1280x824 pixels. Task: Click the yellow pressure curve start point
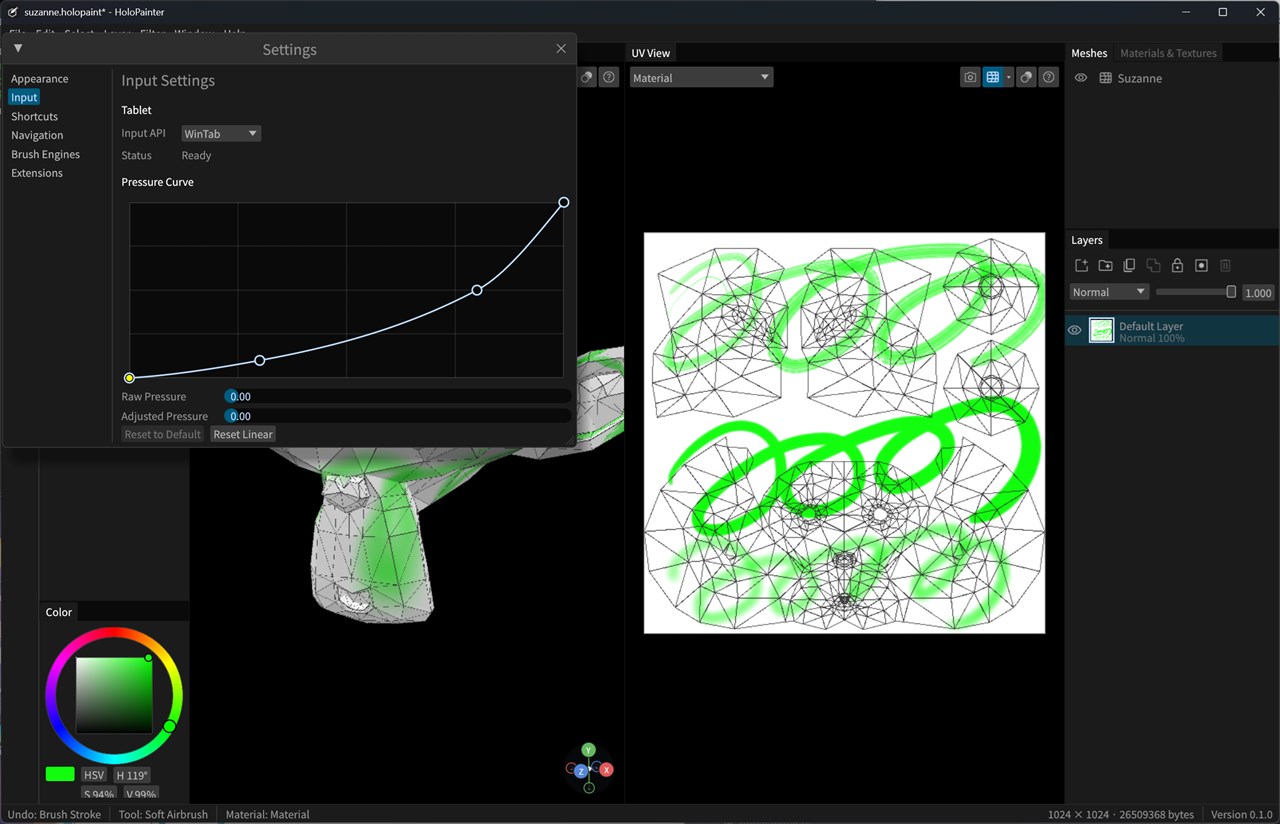pos(129,378)
